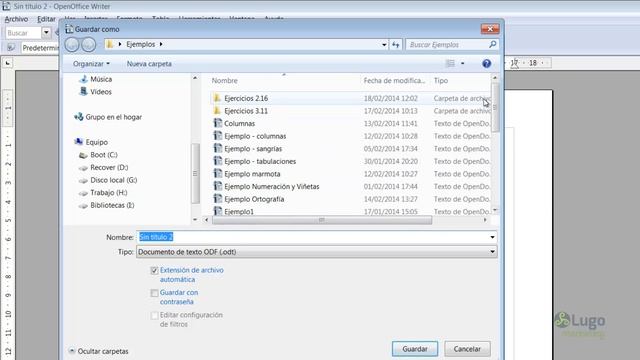Click navigation pane scroll-up arrow

195,78
